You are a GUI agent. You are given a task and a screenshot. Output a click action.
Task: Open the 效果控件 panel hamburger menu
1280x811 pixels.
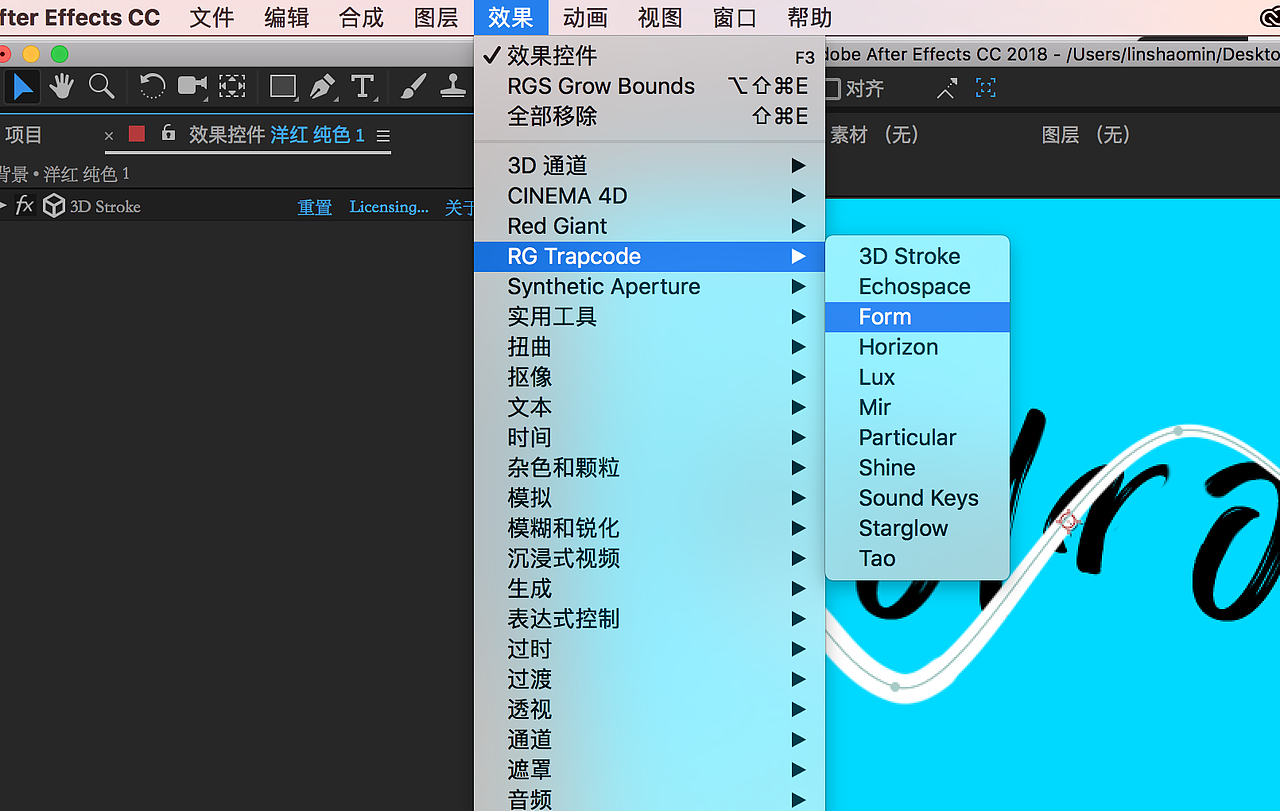click(383, 135)
